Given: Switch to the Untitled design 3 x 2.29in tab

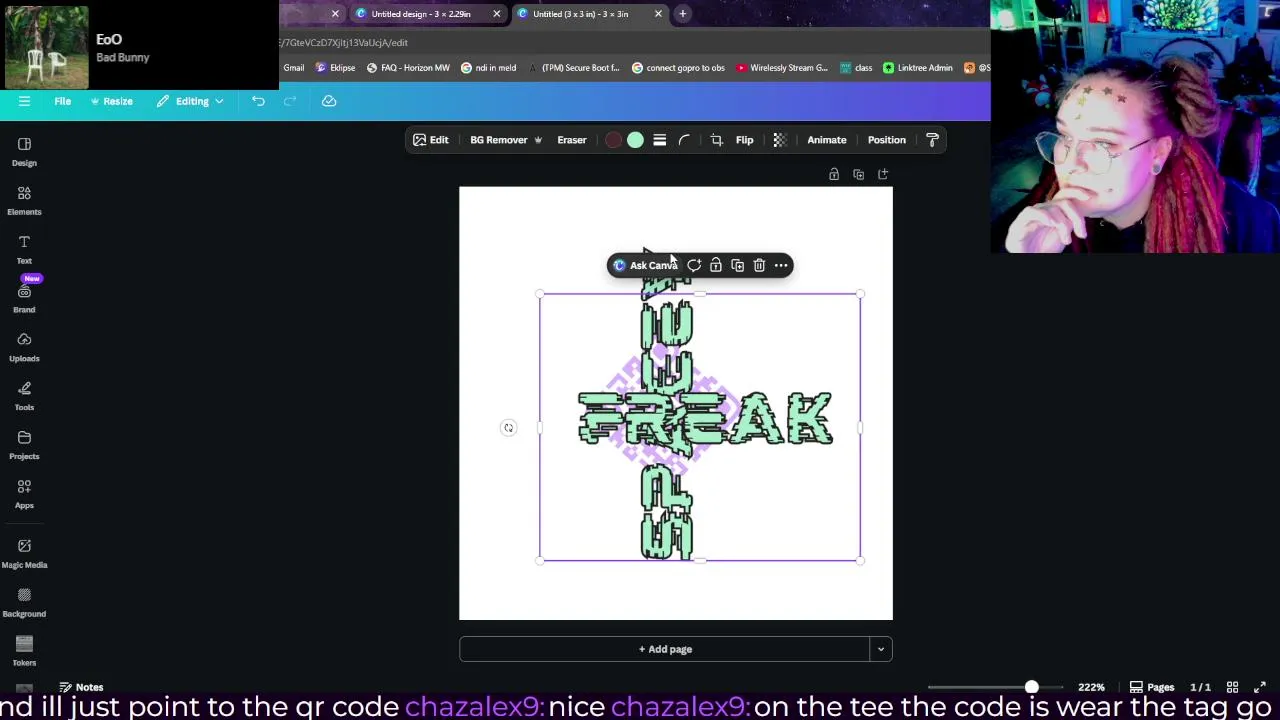Looking at the screenshot, I should pos(427,14).
